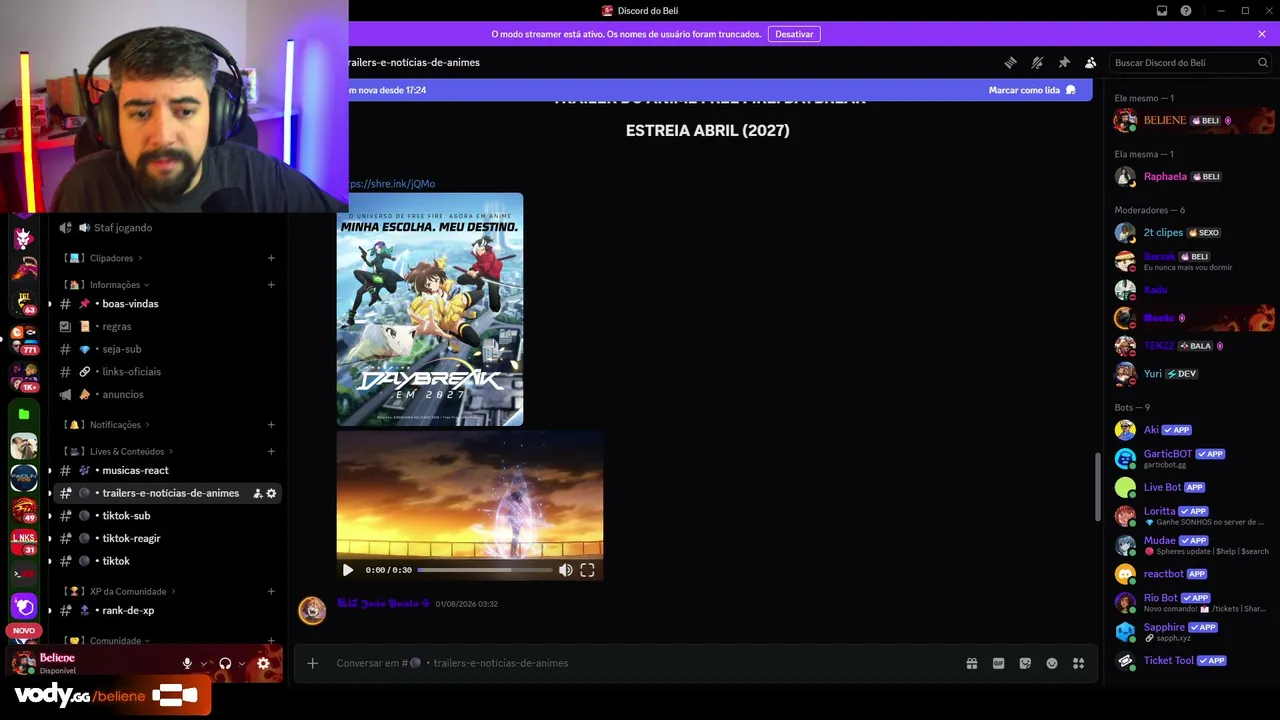Focus the Buscar Discord do Beli field

tap(1190, 63)
